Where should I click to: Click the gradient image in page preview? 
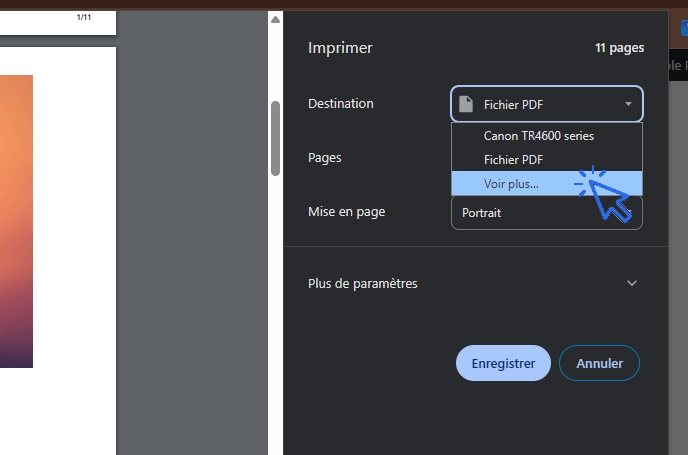(x=16, y=220)
